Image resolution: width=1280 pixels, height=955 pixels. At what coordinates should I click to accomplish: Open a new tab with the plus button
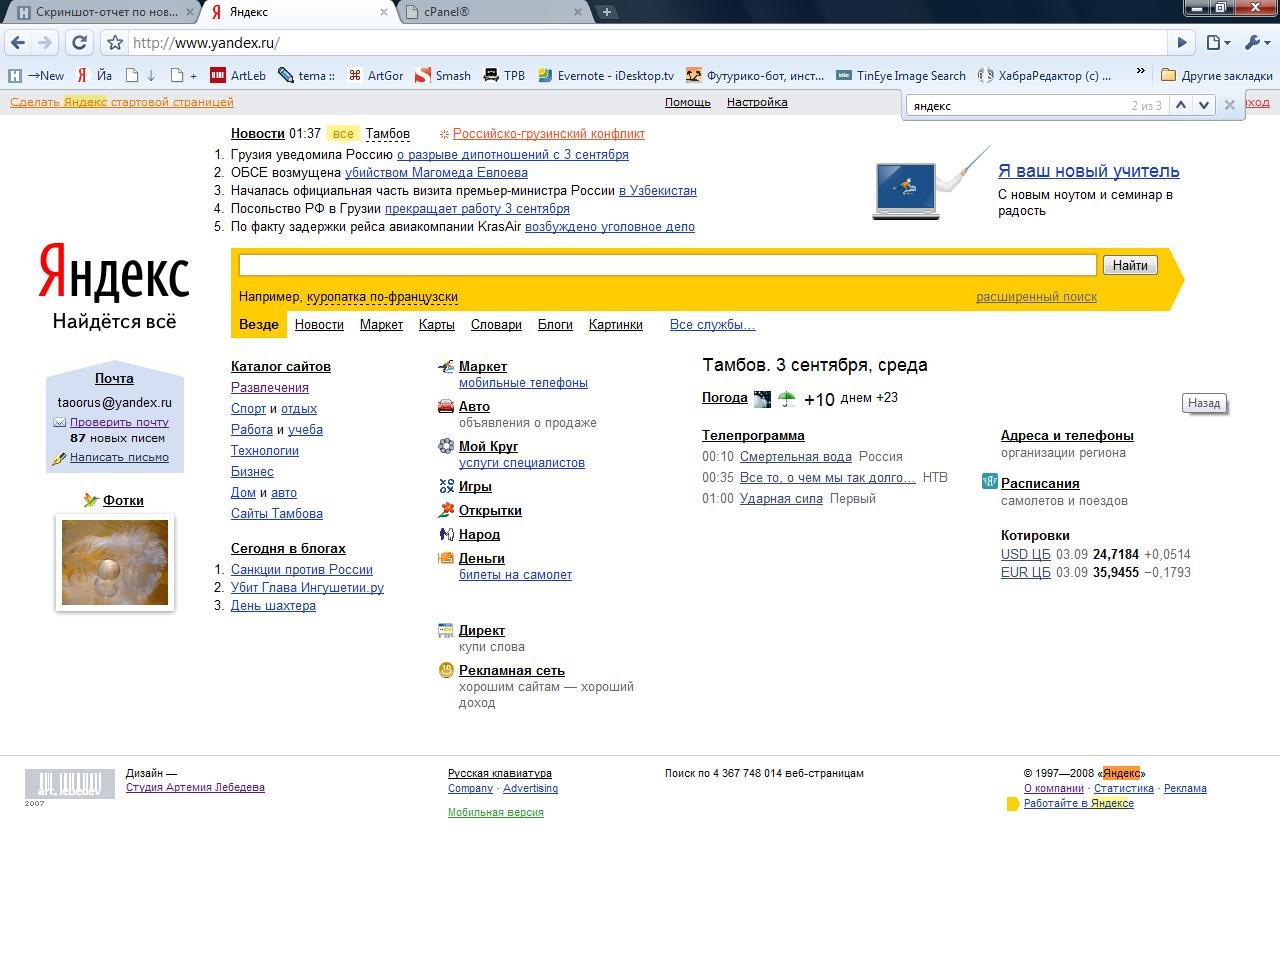click(606, 12)
